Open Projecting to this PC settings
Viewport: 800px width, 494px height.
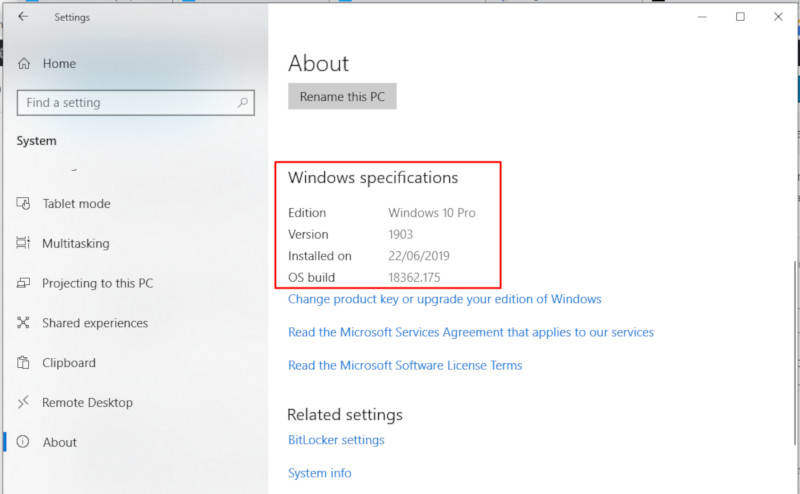97,283
